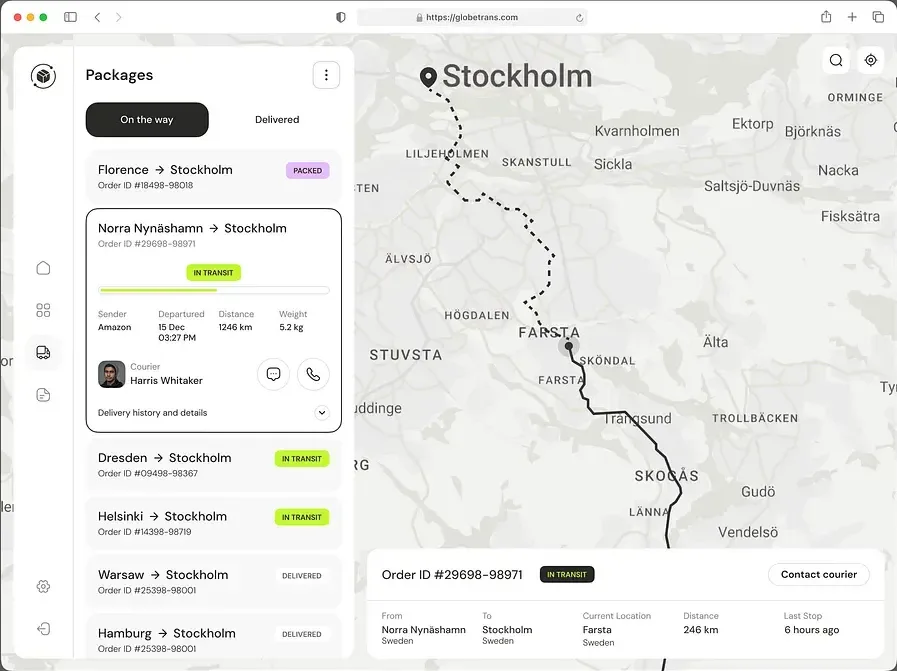Call courier Harris Whitaker via phone icon
The height and width of the screenshot is (671, 897).
(313, 374)
